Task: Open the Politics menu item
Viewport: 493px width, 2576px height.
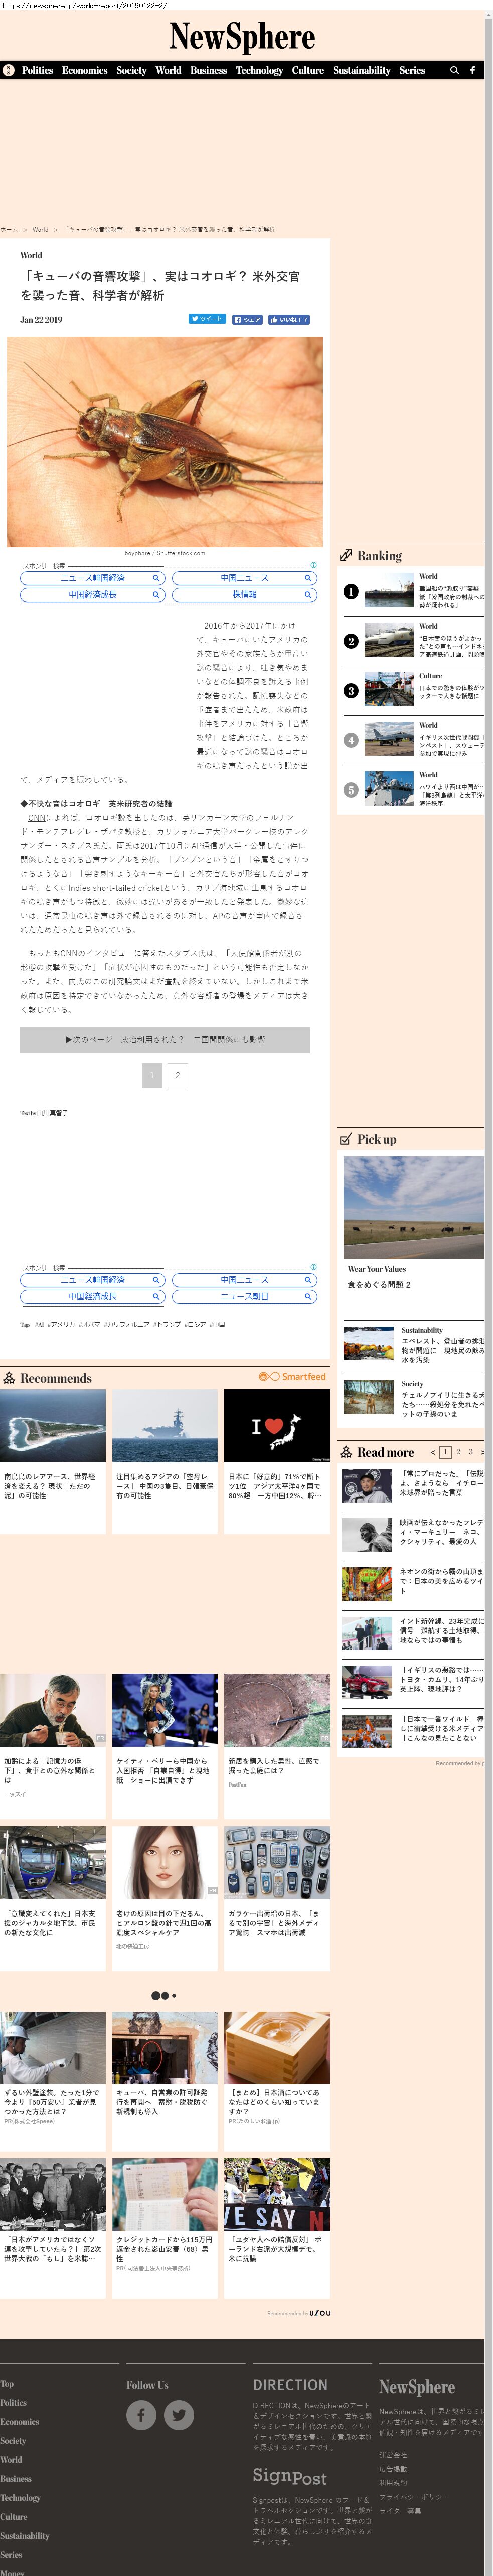Action: coord(37,70)
